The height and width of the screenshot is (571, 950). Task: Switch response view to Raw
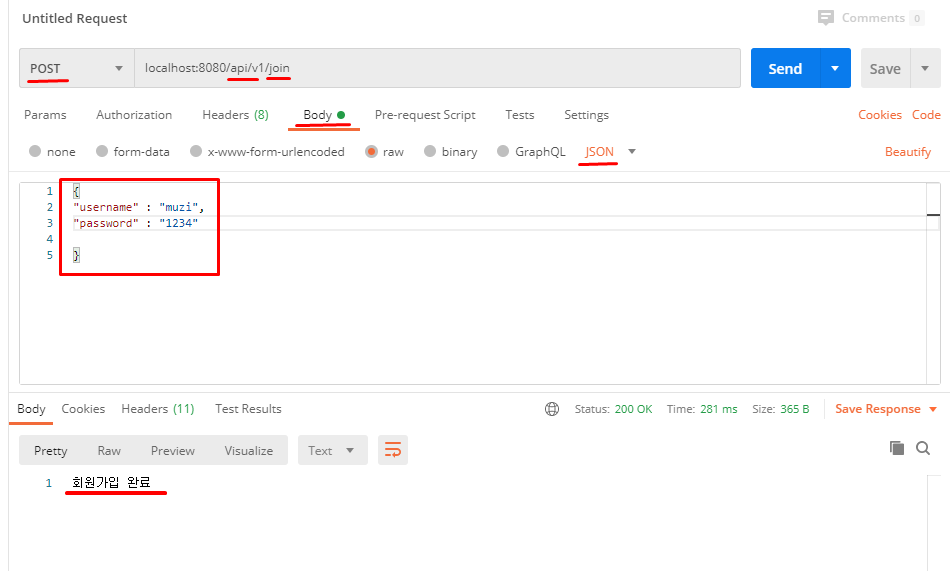(x=109, y=450)
